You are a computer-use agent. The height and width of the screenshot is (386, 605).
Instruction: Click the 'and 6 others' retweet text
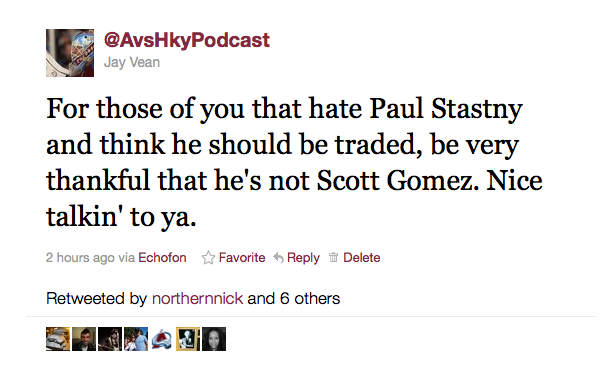pyautogui.click(x=294, y=298)
